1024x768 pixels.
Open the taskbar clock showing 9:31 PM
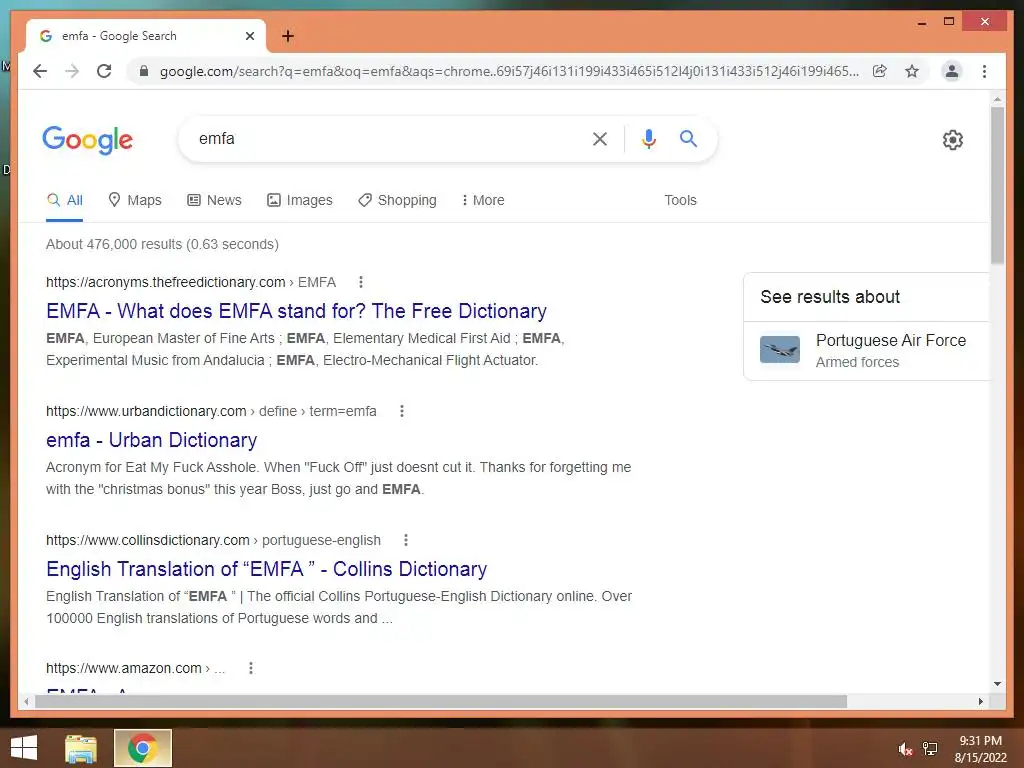pos(980,749)
